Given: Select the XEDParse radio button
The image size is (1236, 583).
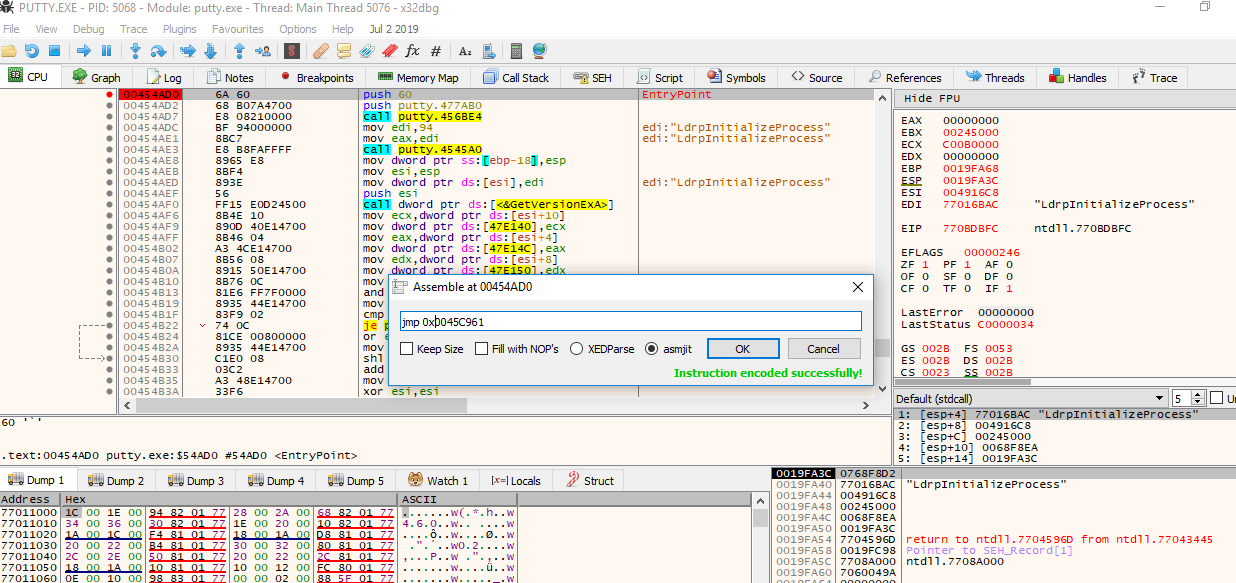Looking at the screenshot, I should [x=577, y=349].
